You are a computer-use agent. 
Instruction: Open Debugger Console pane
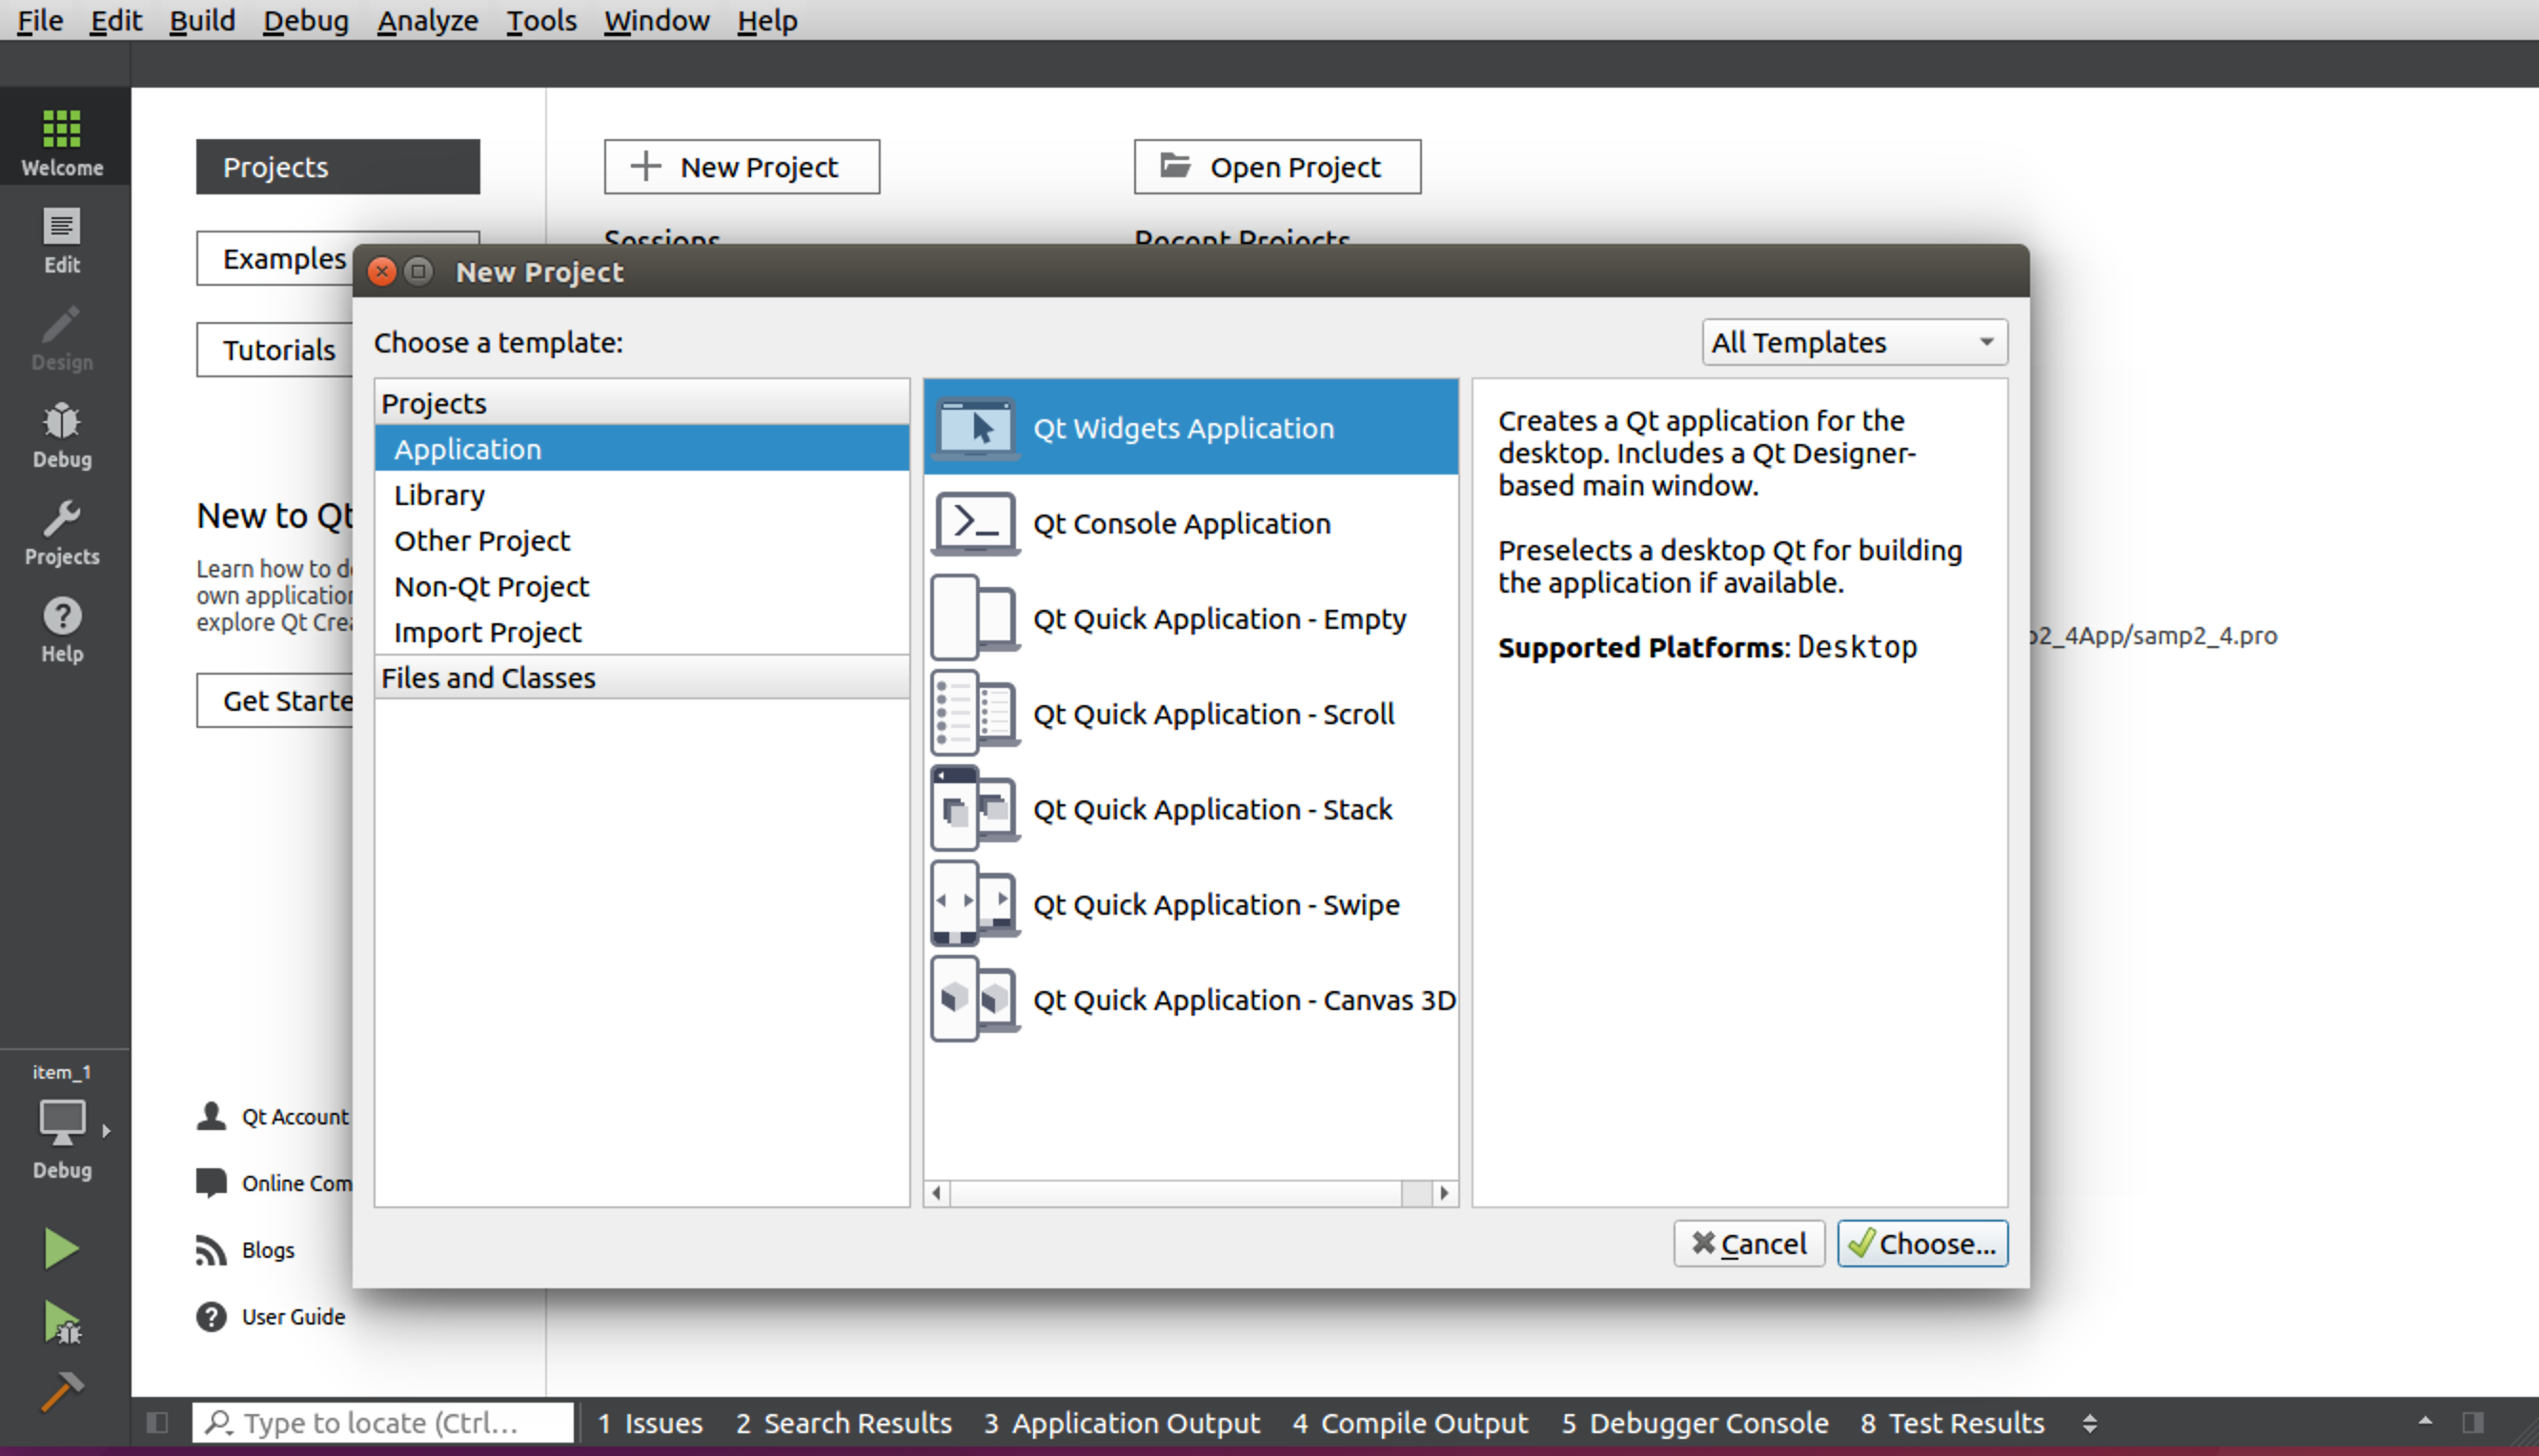pos(1695,1423)
